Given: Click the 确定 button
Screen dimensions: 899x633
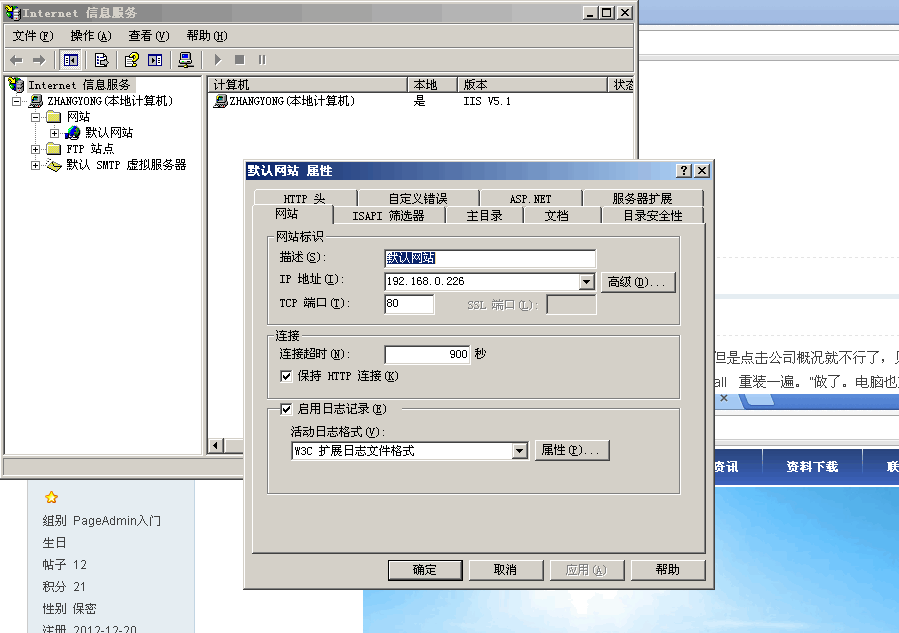Looking at the screenshot, I should [x=425, y=570].
